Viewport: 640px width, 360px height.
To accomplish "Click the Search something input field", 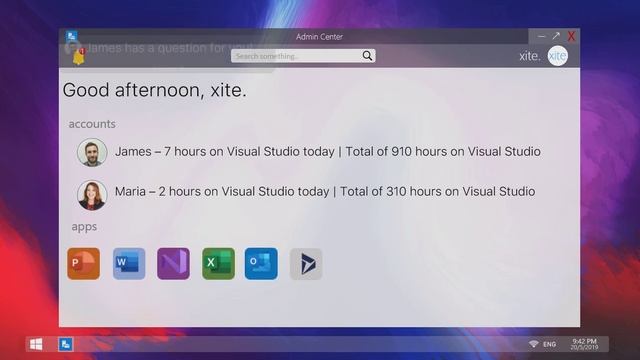I will (303, 56).
